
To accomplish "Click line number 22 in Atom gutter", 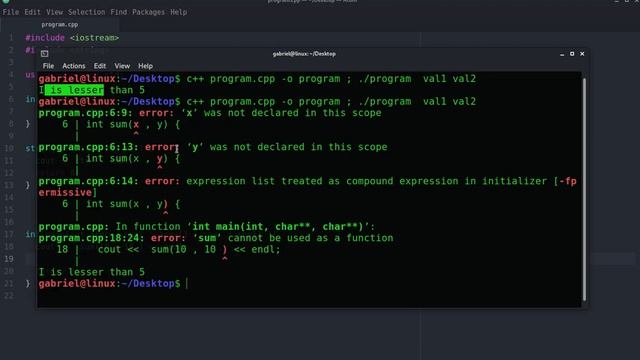I will pos(9,296).
